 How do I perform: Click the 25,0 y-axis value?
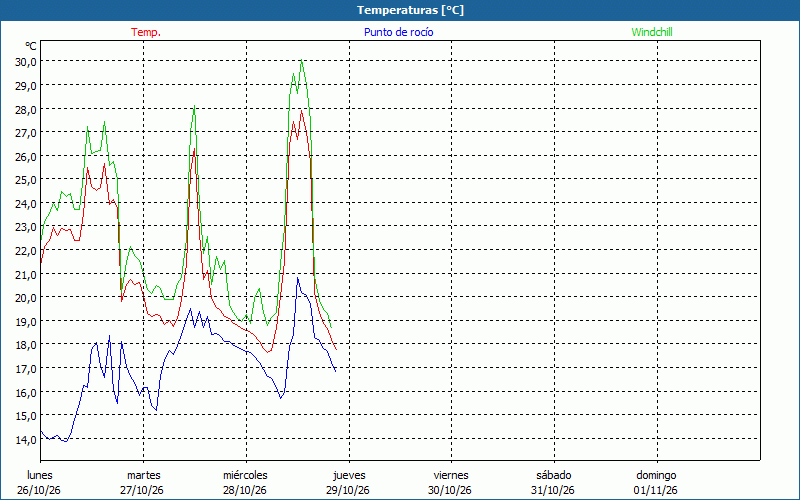click(26, 180)
